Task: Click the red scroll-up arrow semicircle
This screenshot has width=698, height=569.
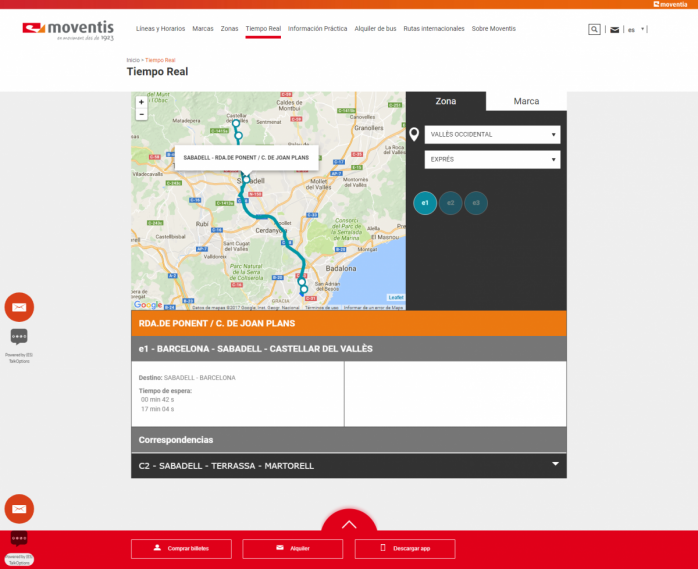Action: 349,521
